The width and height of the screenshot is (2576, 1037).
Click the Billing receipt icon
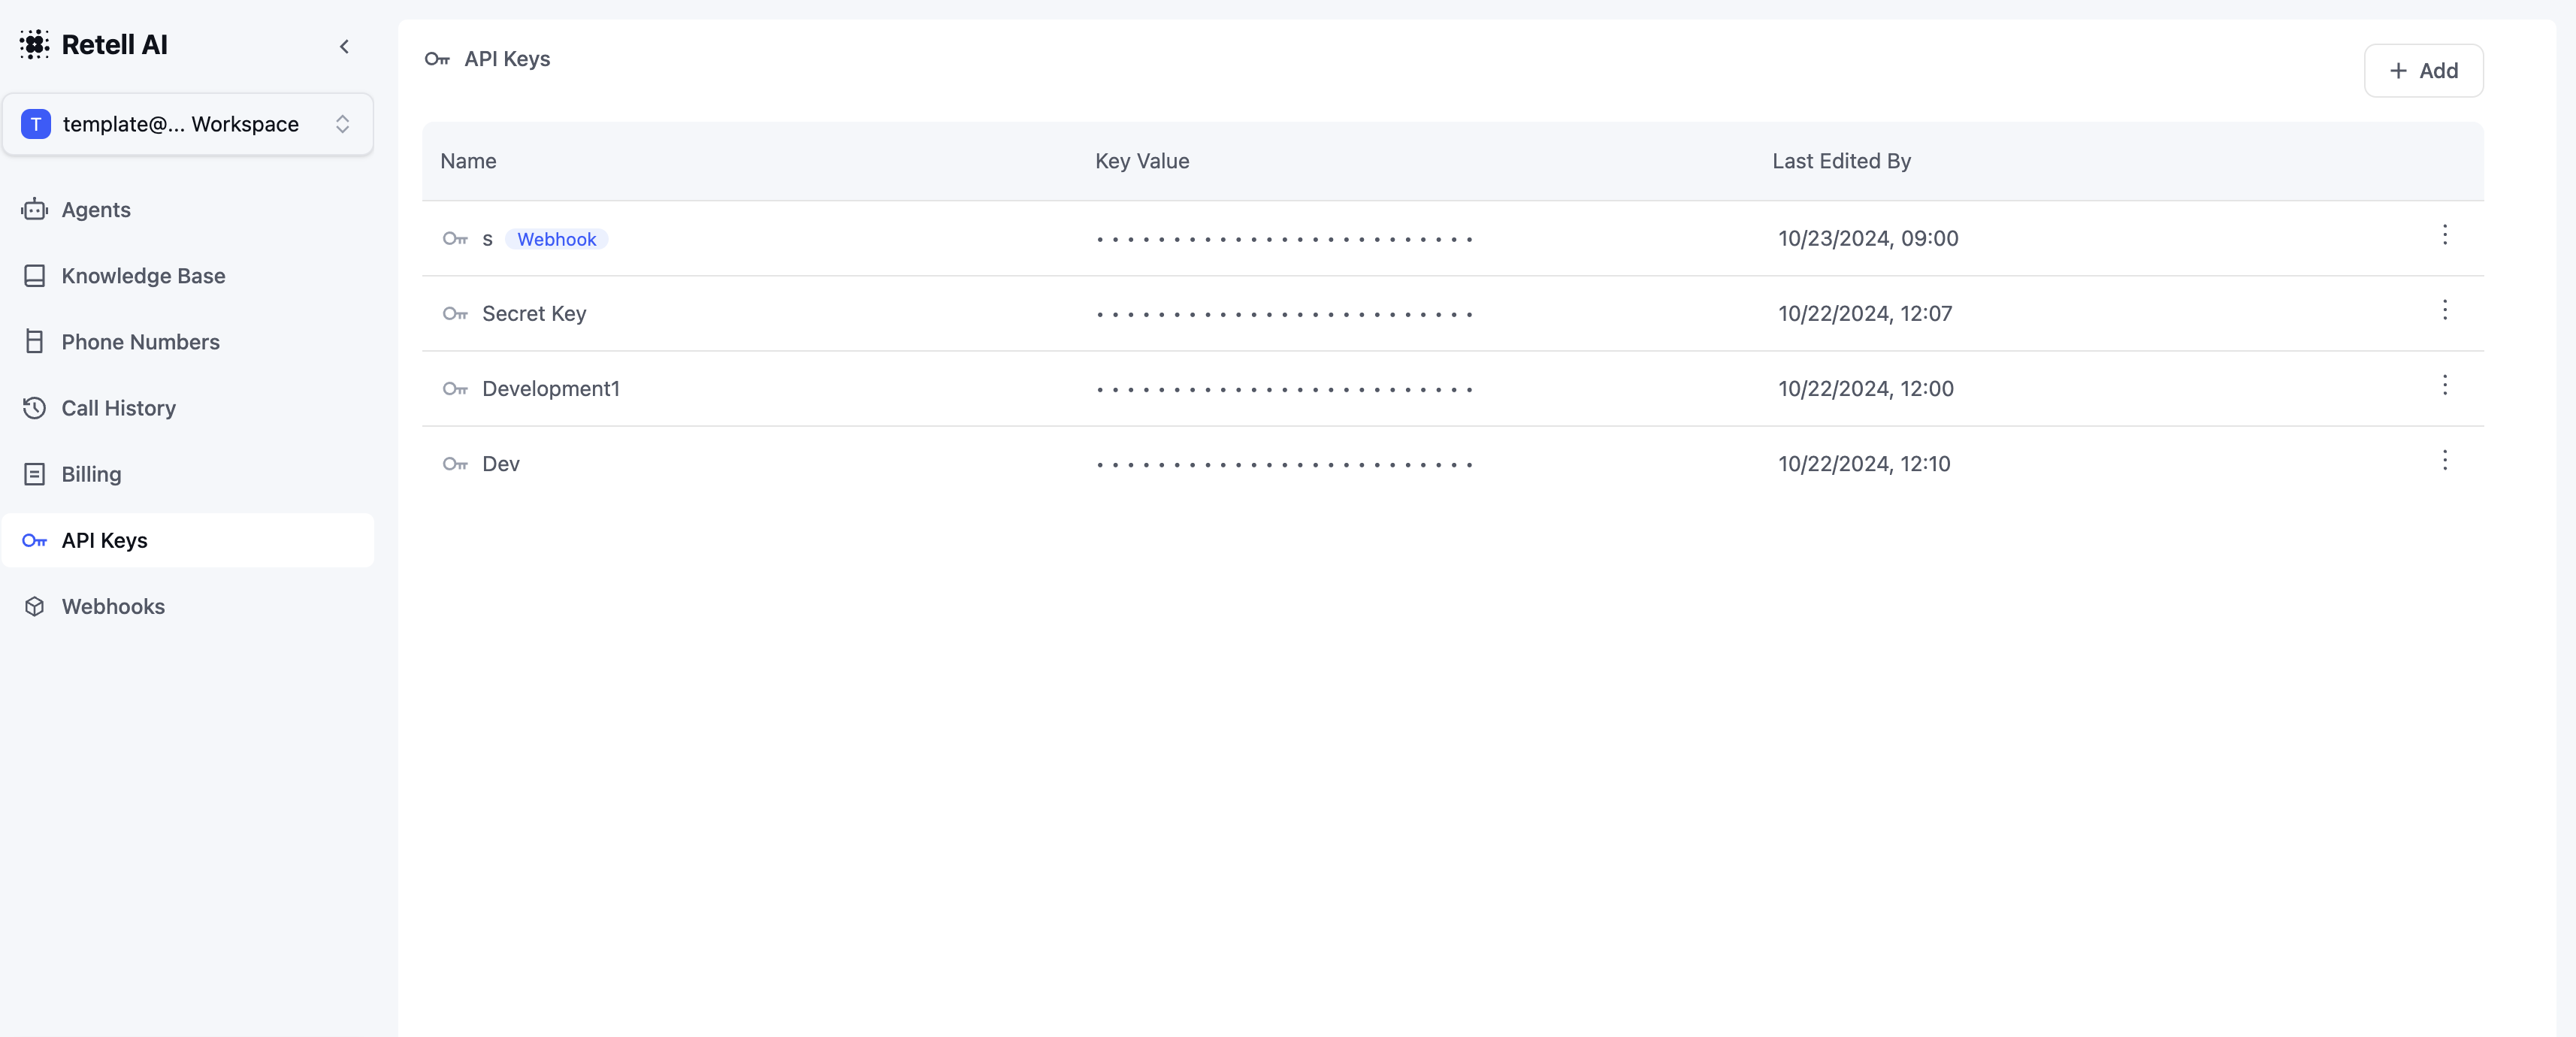[x=35, y=474]
